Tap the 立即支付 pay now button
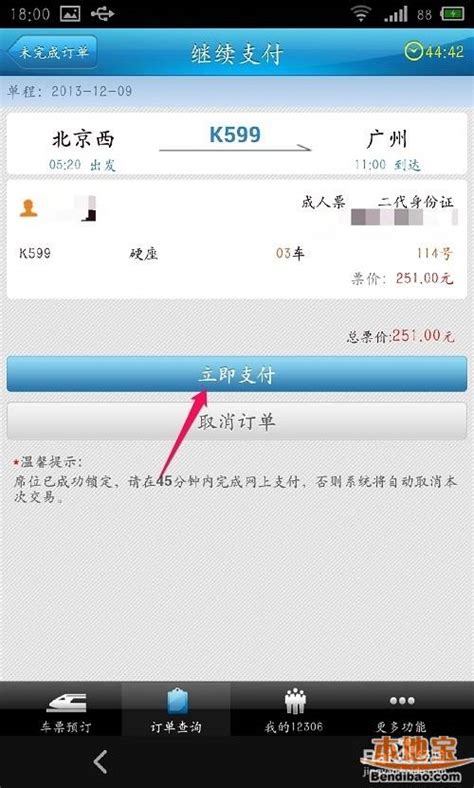474x788 pixels. pyautogui.click(x=237, y=374)
